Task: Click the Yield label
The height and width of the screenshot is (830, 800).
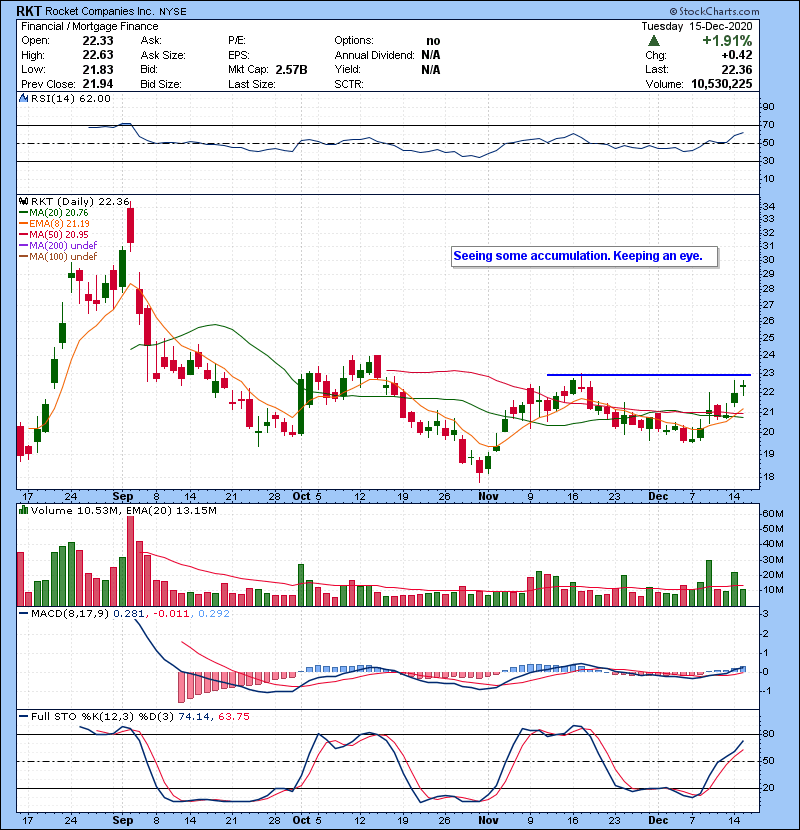Action: 347,69
